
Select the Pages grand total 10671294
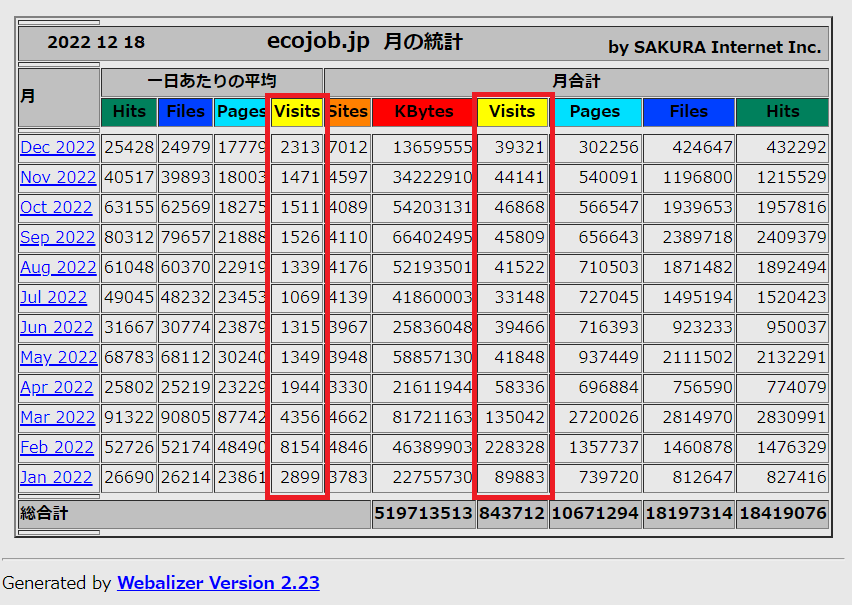[x=595, y=514]
